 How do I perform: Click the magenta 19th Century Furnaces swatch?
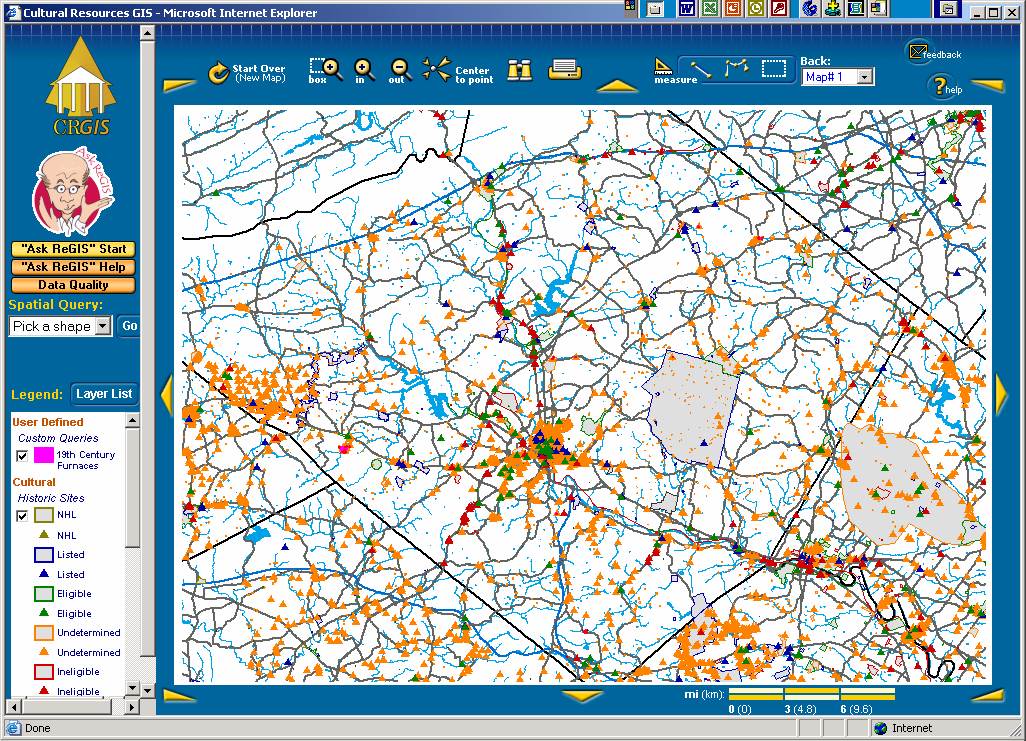point(43,456)
